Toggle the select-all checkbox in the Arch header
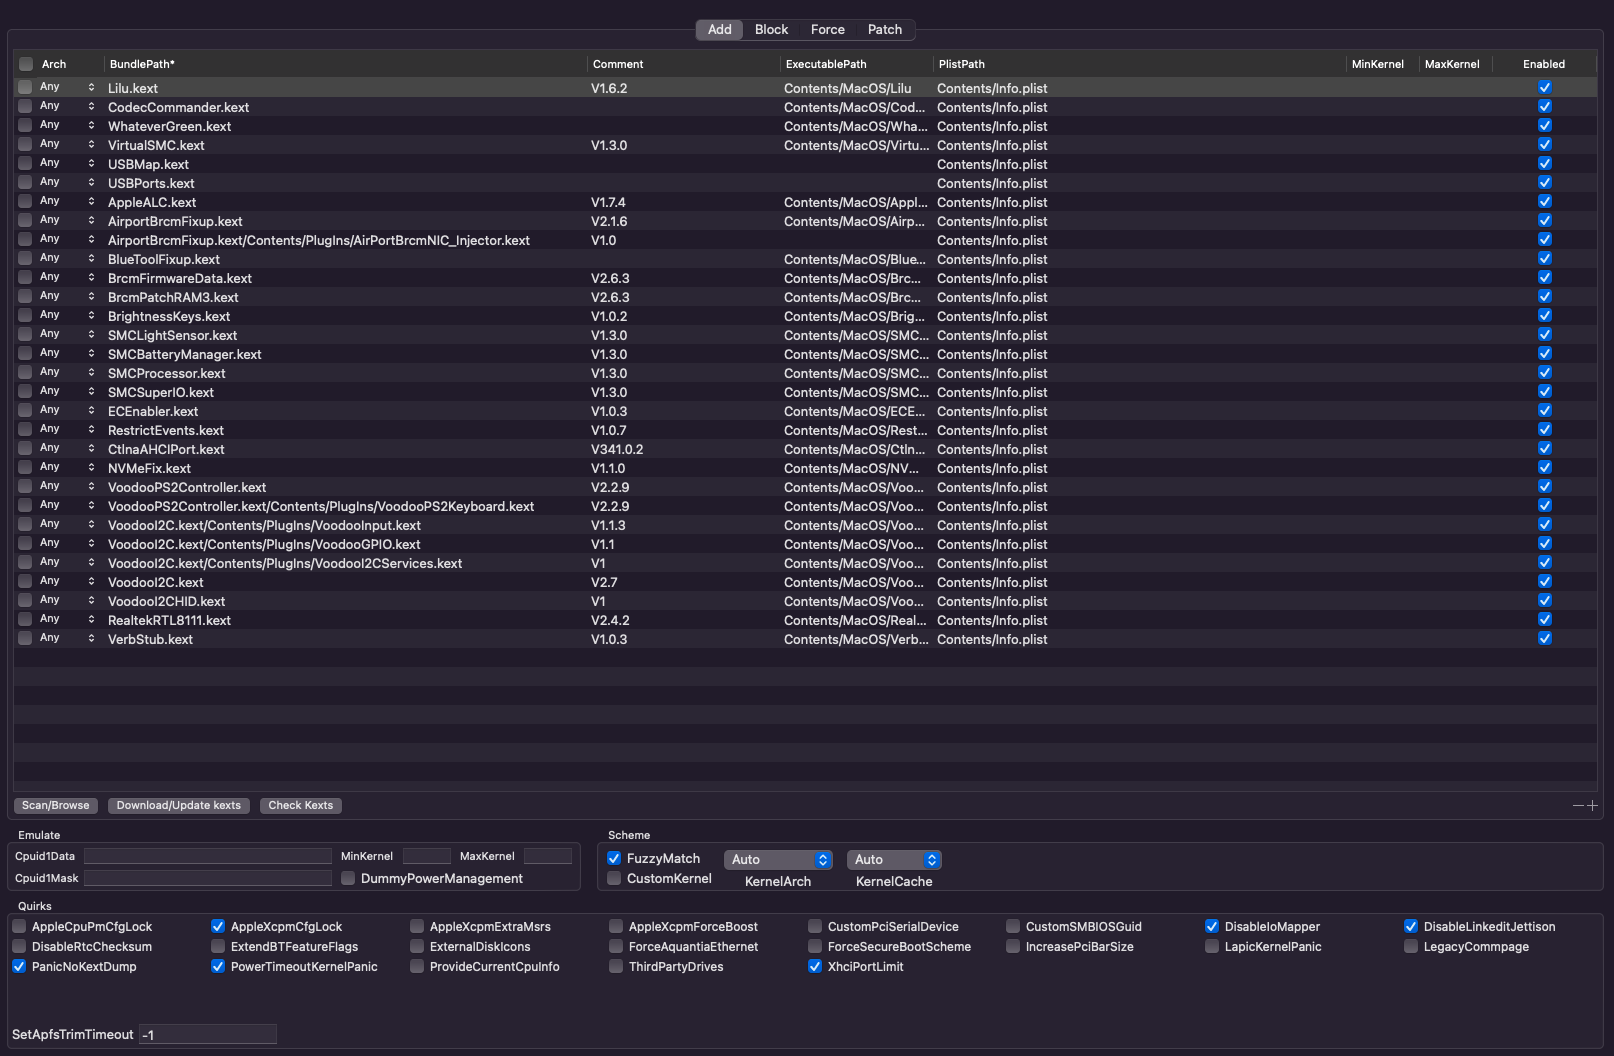Image resolution: width=1614 pixels, height=1056 pixels. tap(26, 64)
